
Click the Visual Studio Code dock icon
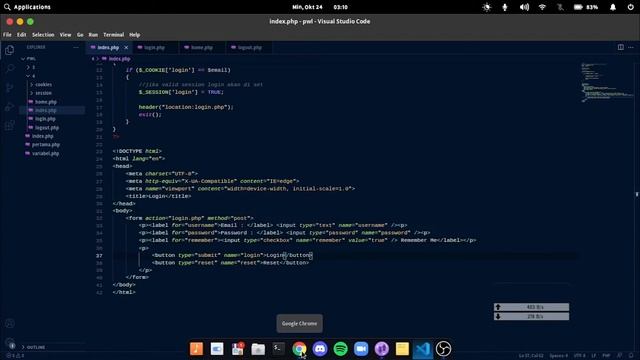[423, 349]
